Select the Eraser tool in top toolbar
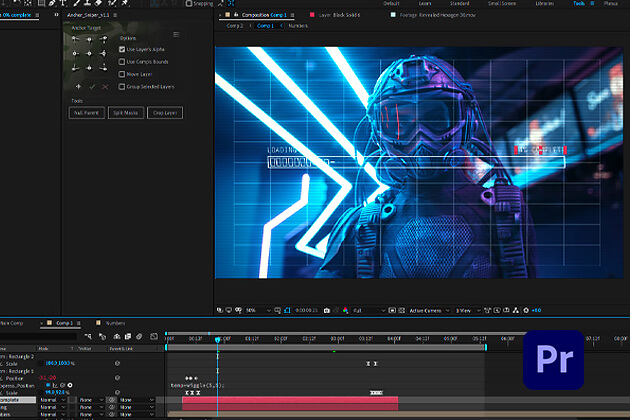 pyautogui.click(x=99, y=3)
